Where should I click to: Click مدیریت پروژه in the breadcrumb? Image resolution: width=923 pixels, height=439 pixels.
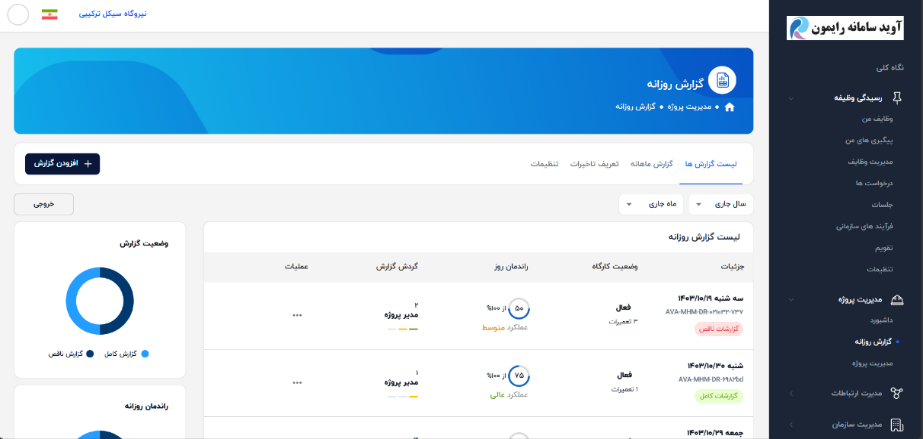tap(690, 107)
